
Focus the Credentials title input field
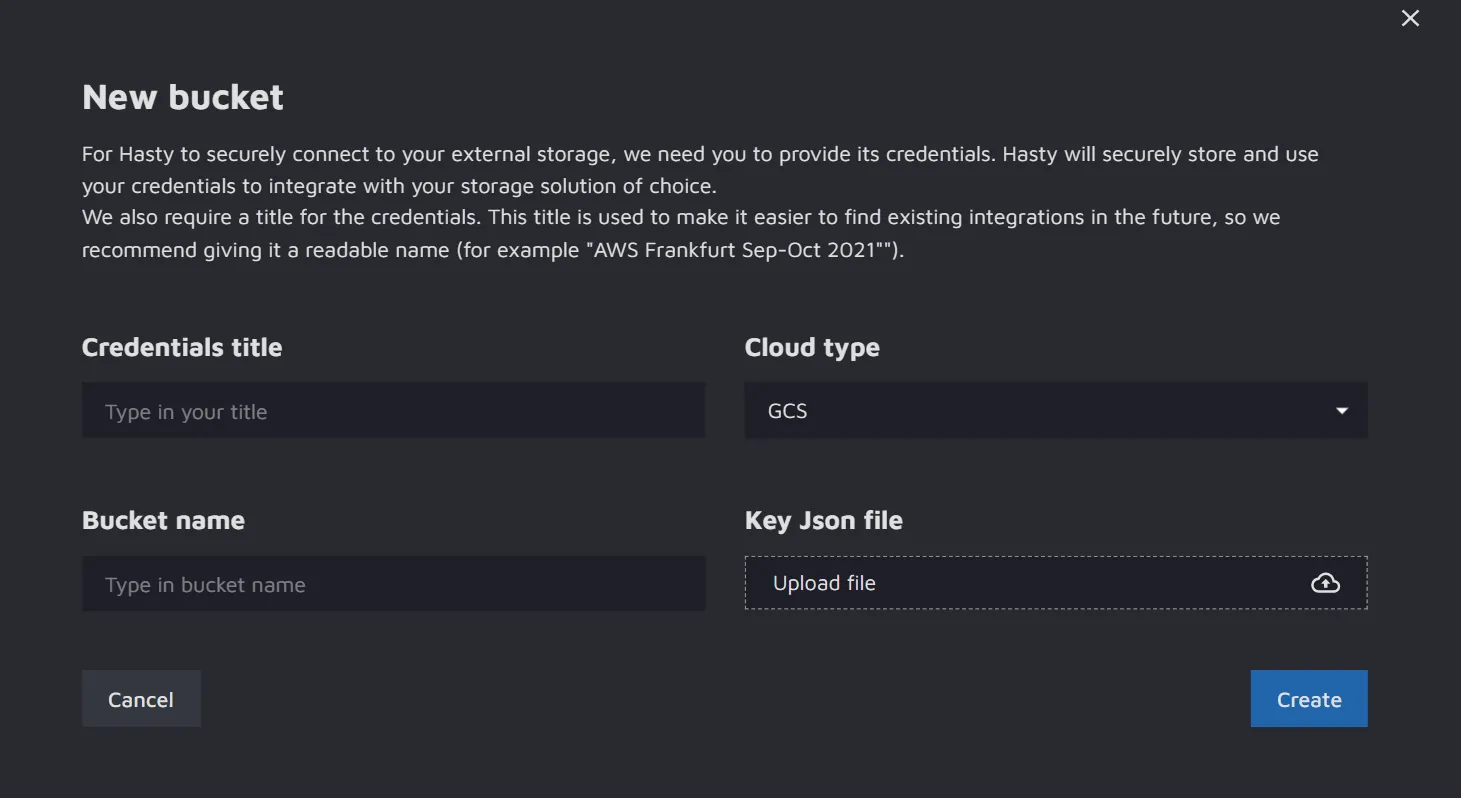pos(393,411)
